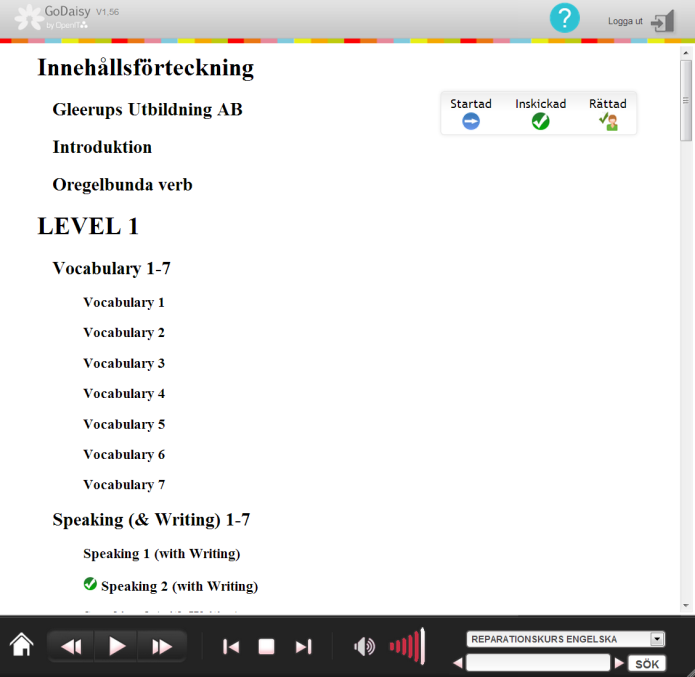This screenshot has height=677, width=695.
Task: Click the Innehållsförteckning title heading
Action: tap(146, 68)
